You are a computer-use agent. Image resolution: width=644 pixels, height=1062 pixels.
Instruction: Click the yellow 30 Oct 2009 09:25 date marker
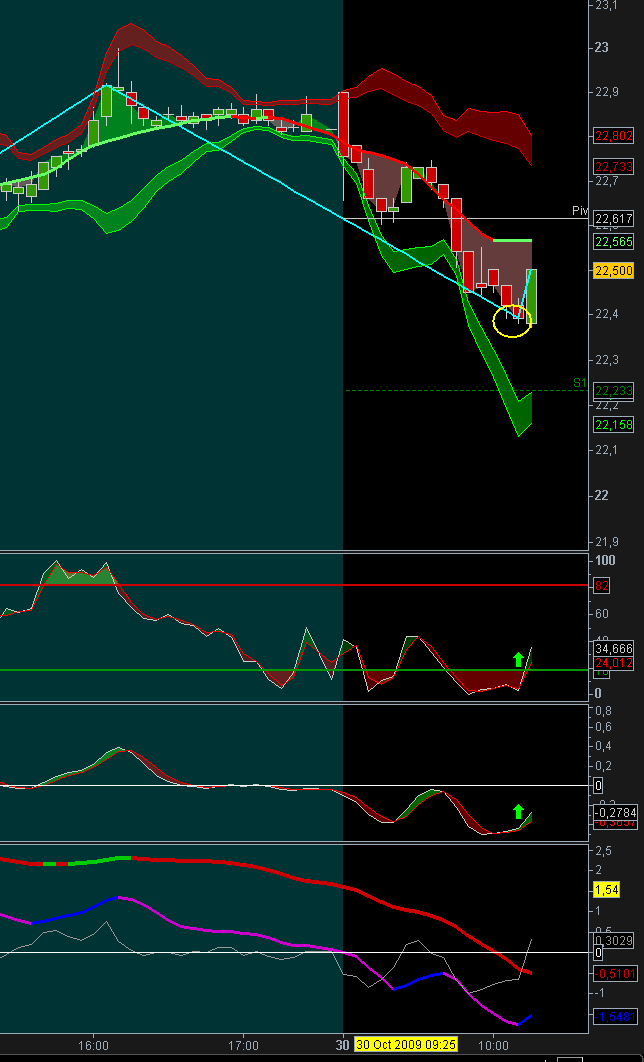(406, 1043)
